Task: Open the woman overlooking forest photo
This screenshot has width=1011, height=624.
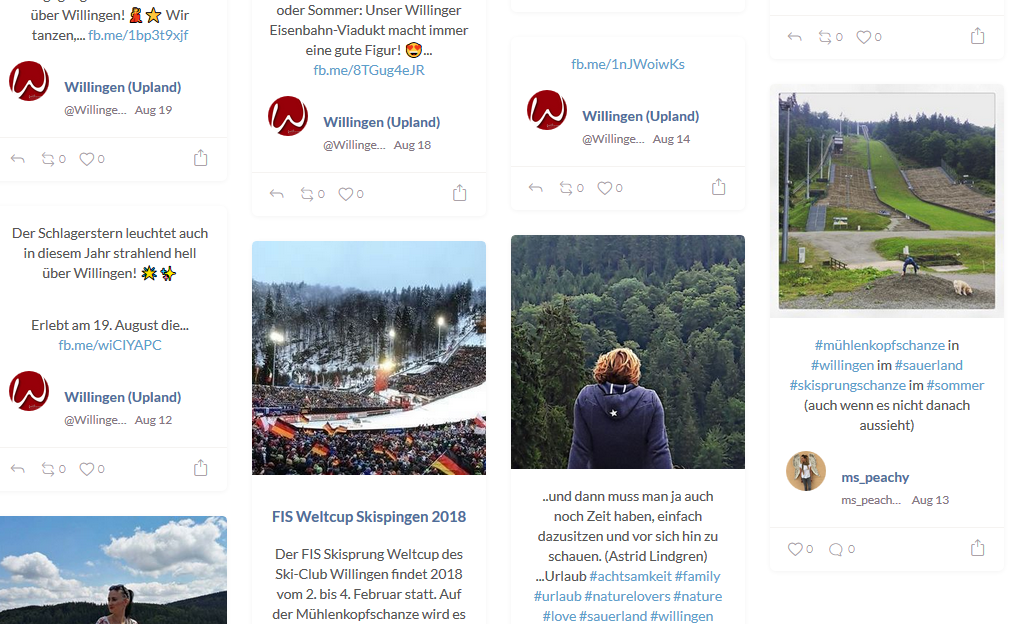Action: coord(628,352)
